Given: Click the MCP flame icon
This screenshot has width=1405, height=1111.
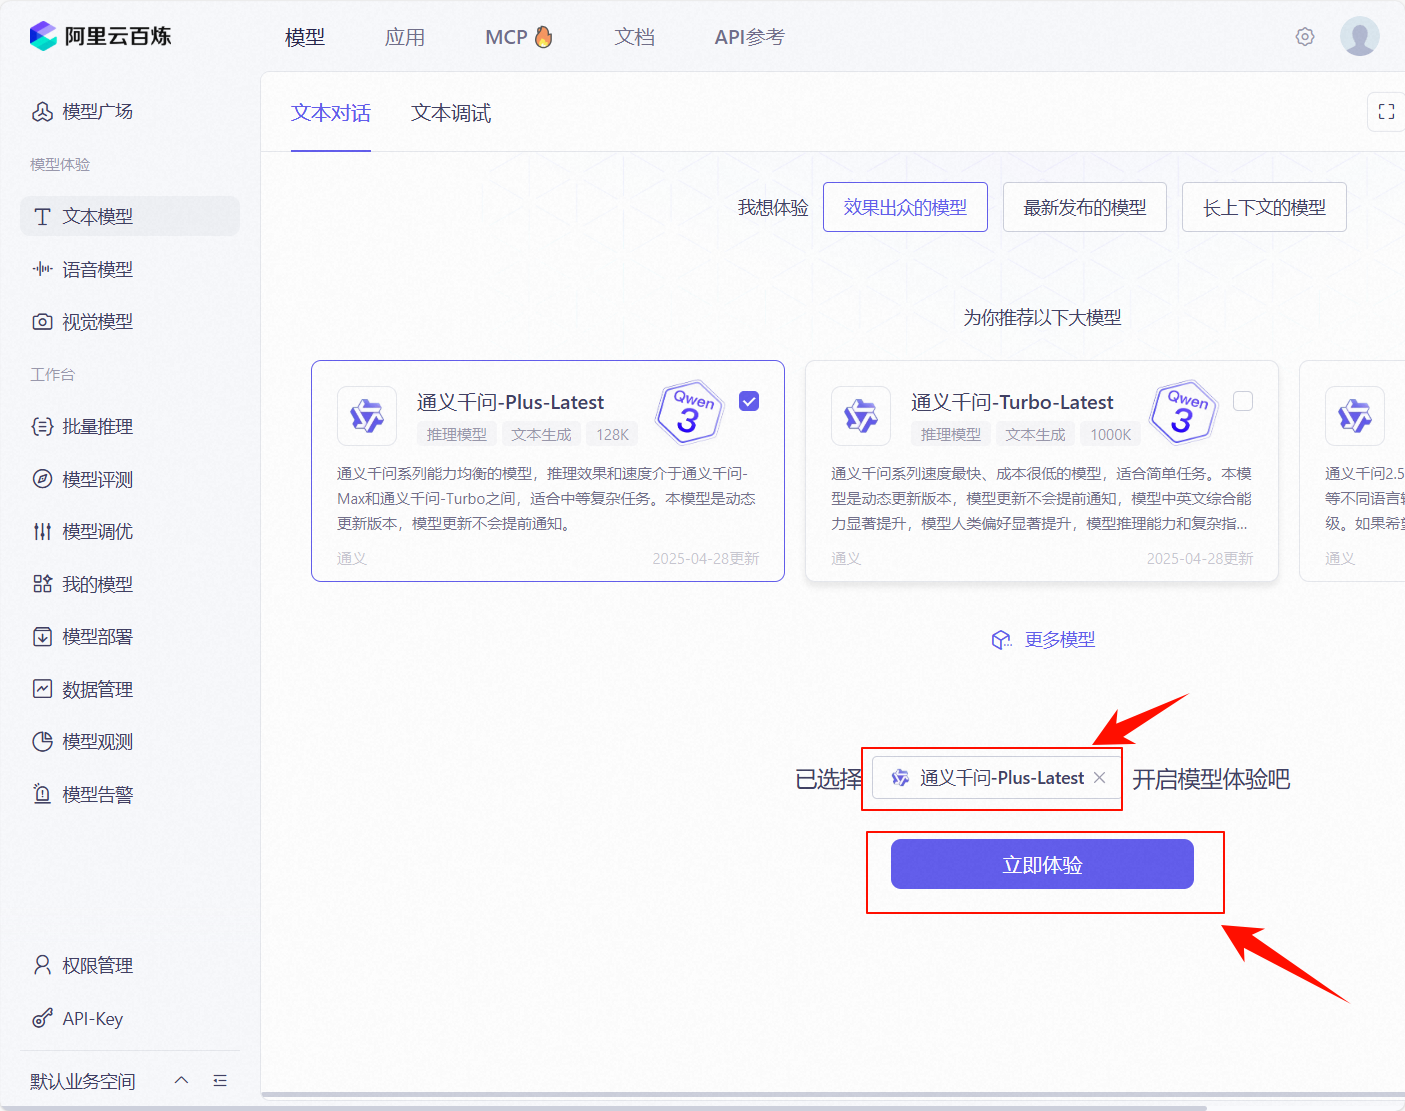Looking at the screenshot, I should (x=543, y=37).
